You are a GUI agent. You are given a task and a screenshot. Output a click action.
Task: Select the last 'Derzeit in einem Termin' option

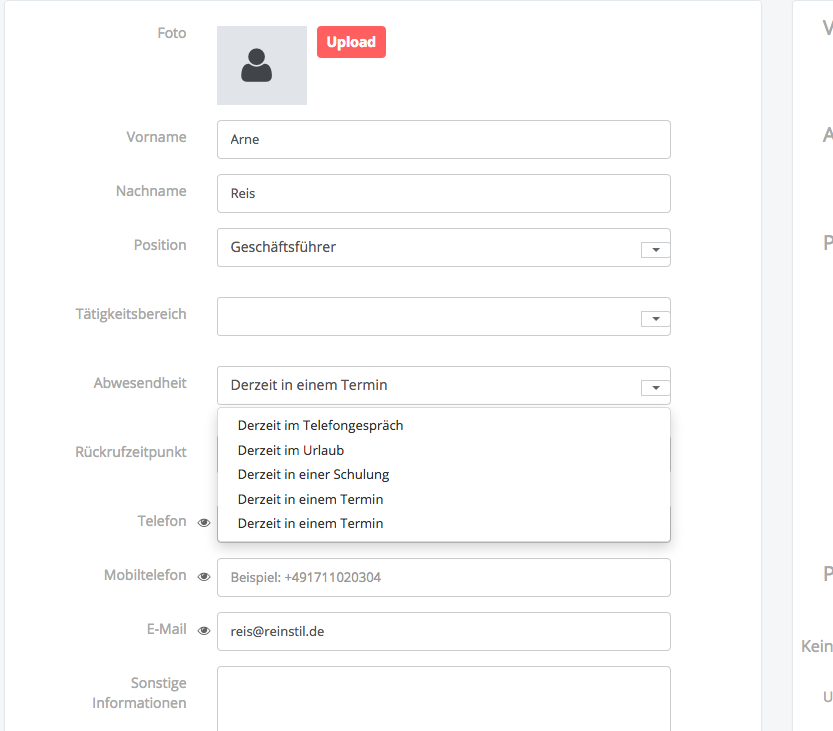click(310, 523)
